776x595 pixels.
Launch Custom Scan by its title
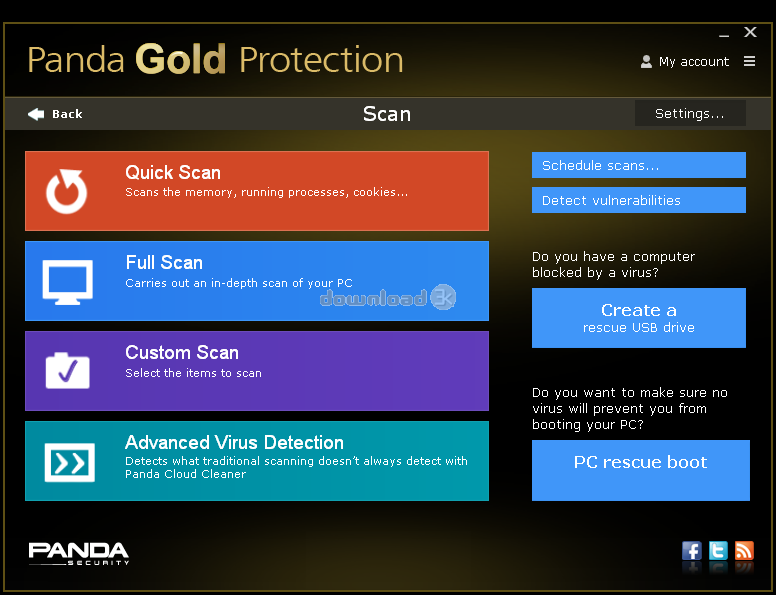click(x=182, y=352)
